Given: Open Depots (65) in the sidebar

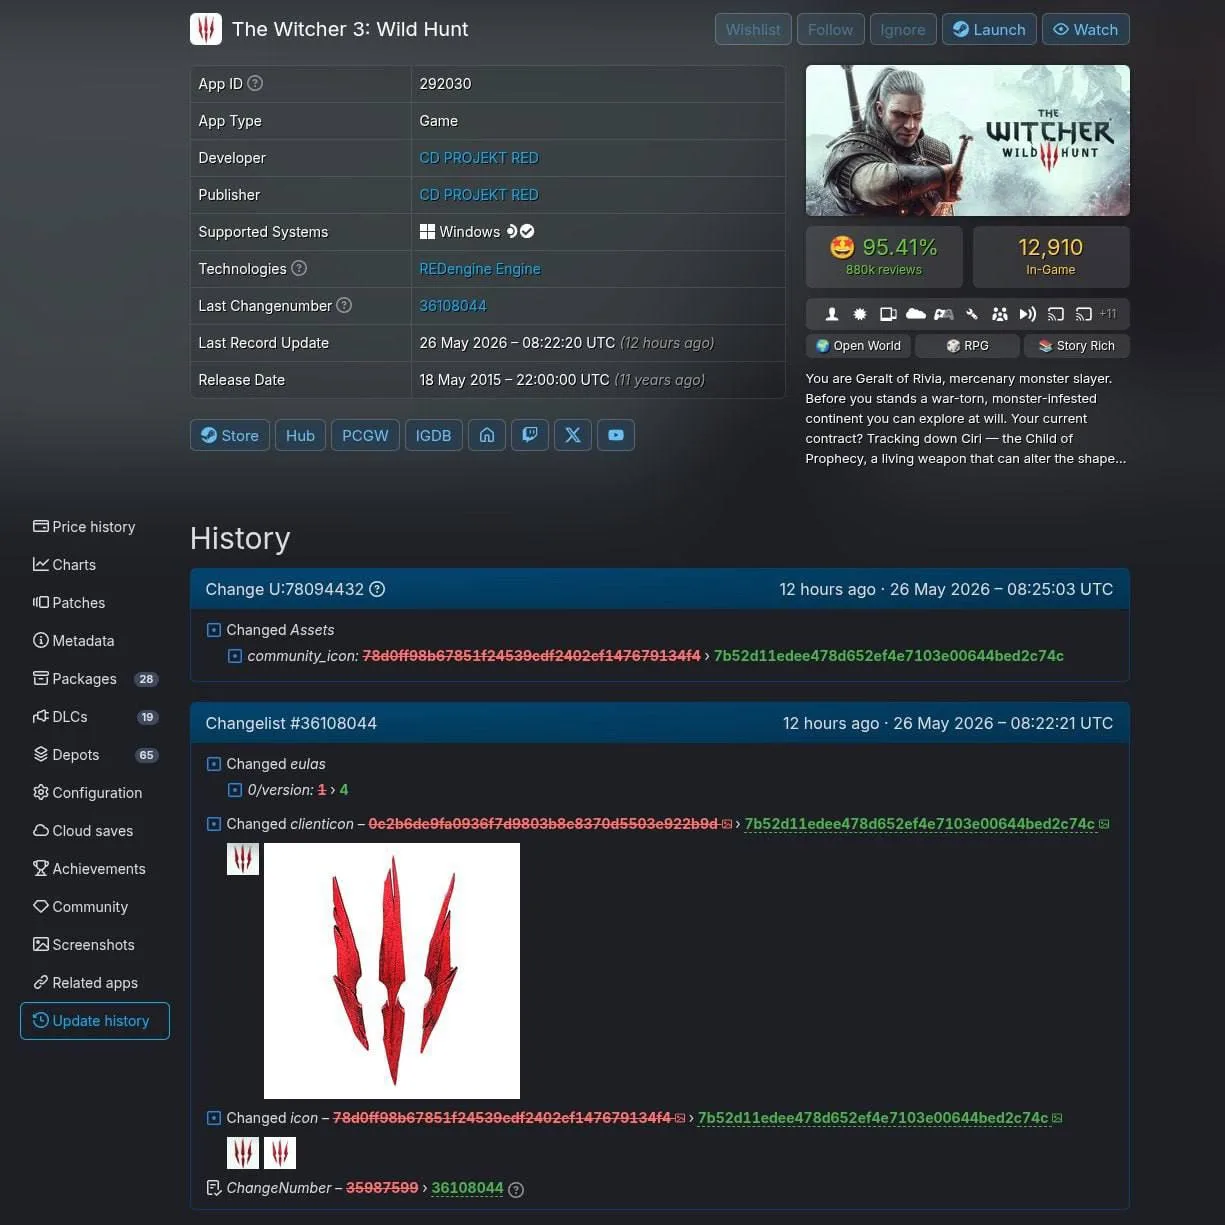Looking at the screenshot, I should 95,755.
